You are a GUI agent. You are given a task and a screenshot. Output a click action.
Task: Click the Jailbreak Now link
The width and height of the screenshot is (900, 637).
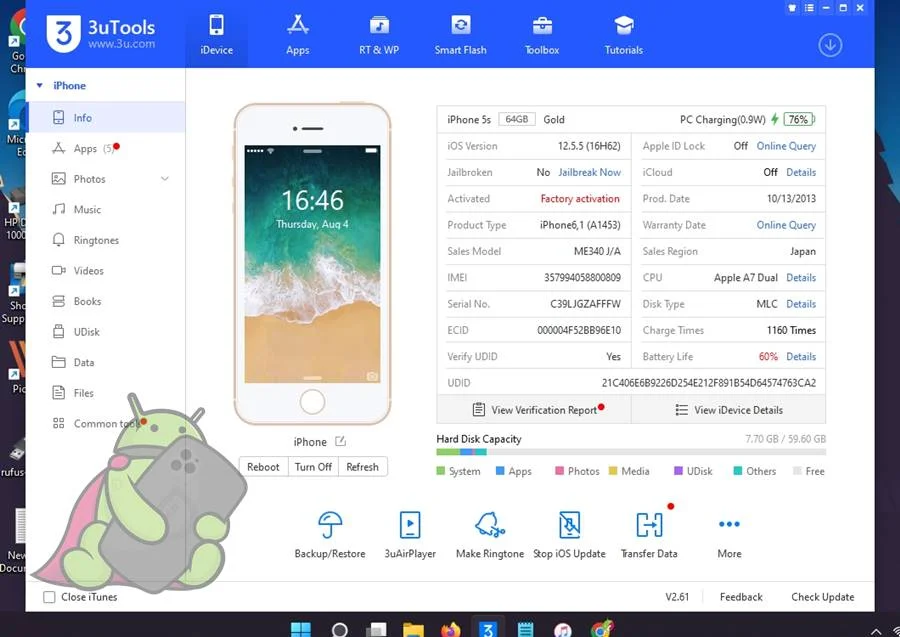(589, 172)
